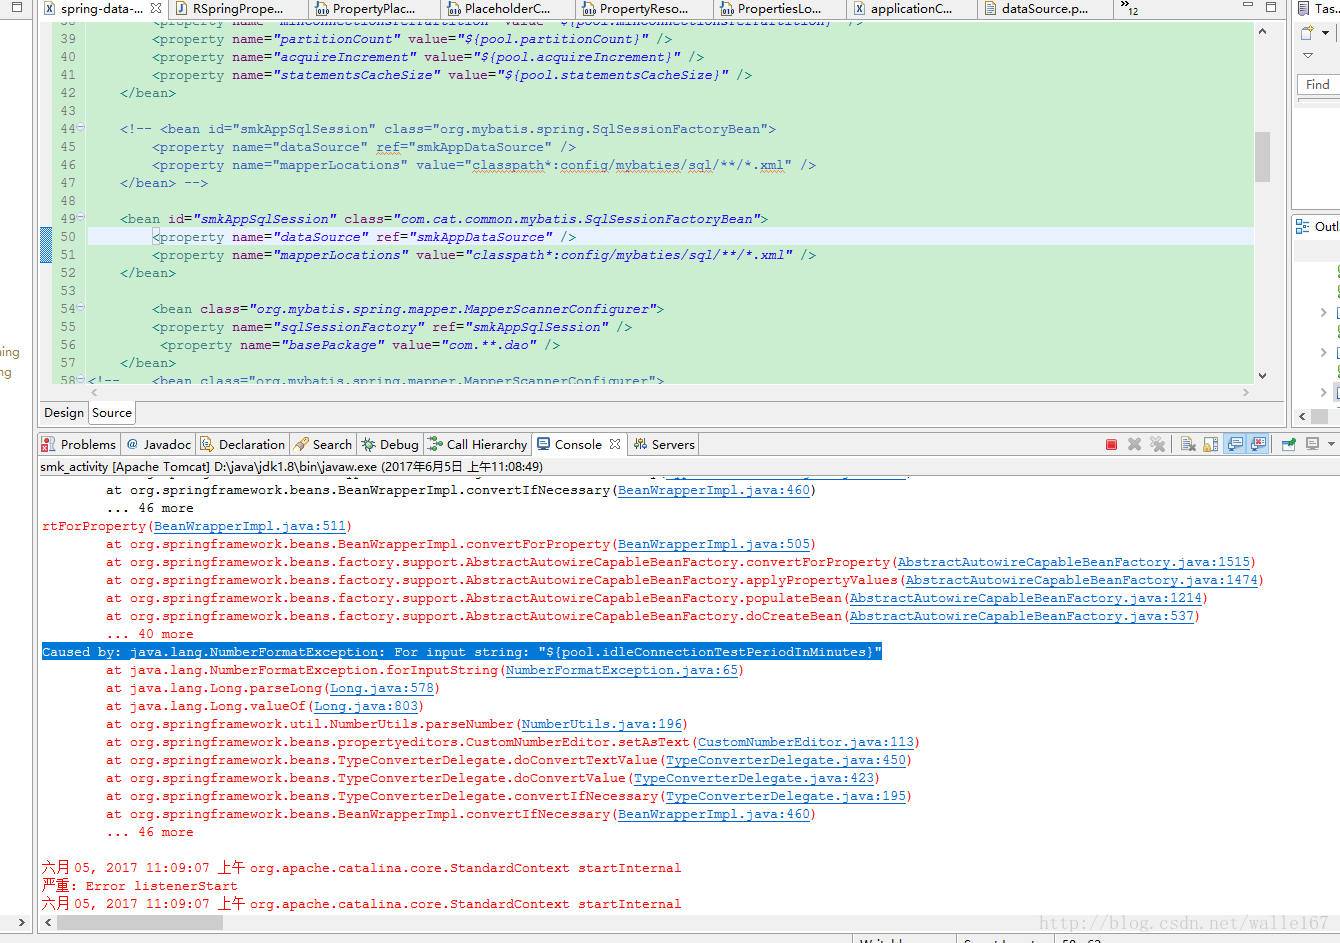
Task: Remove launch with the single gray X icon
Action: coord(1134,444)
